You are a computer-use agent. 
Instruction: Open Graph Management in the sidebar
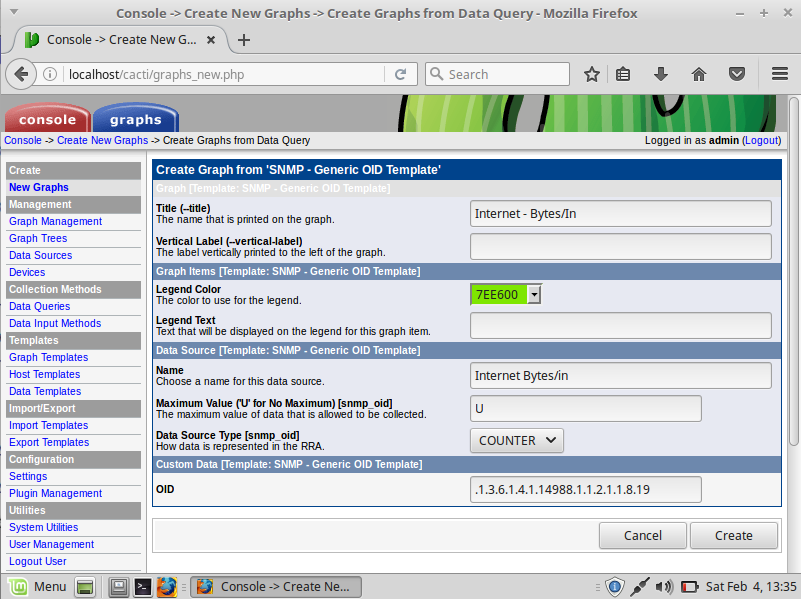[55, 221]
